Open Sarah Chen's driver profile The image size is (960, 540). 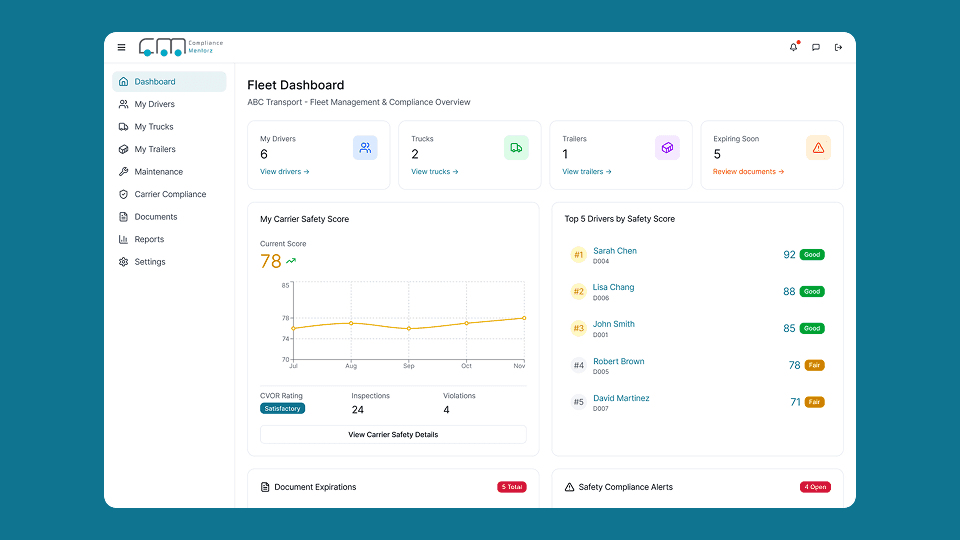pos(614,251)
